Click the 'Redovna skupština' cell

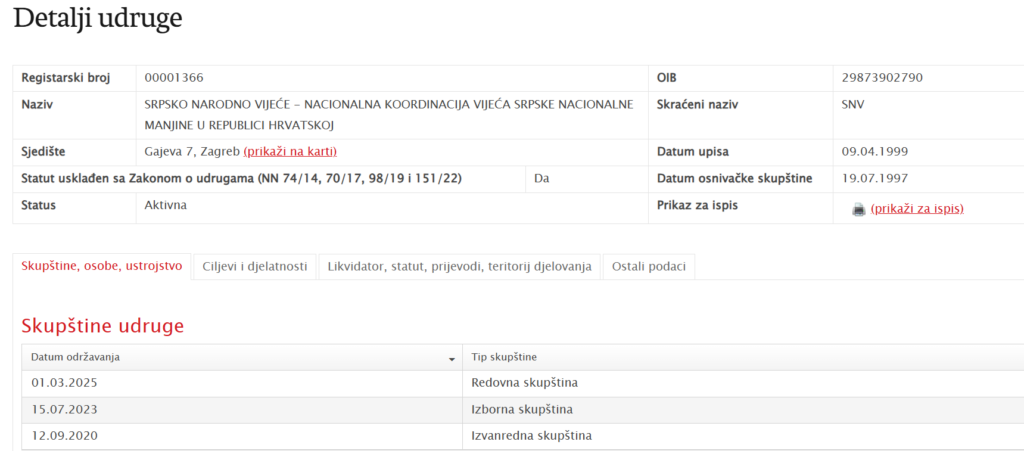tap(524, 383)
